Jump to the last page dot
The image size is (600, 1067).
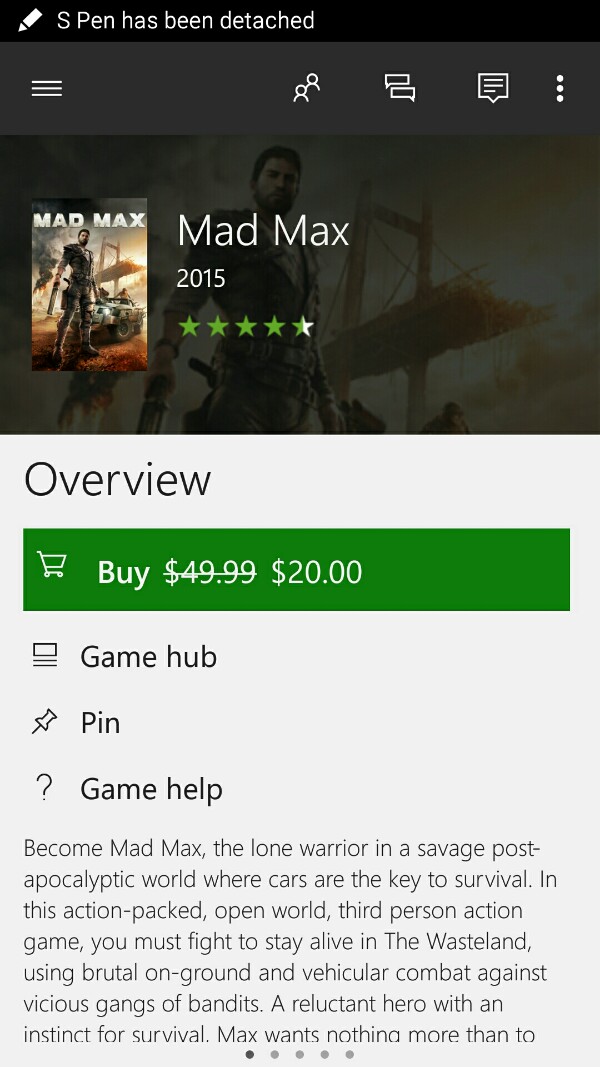(349, 1054)
